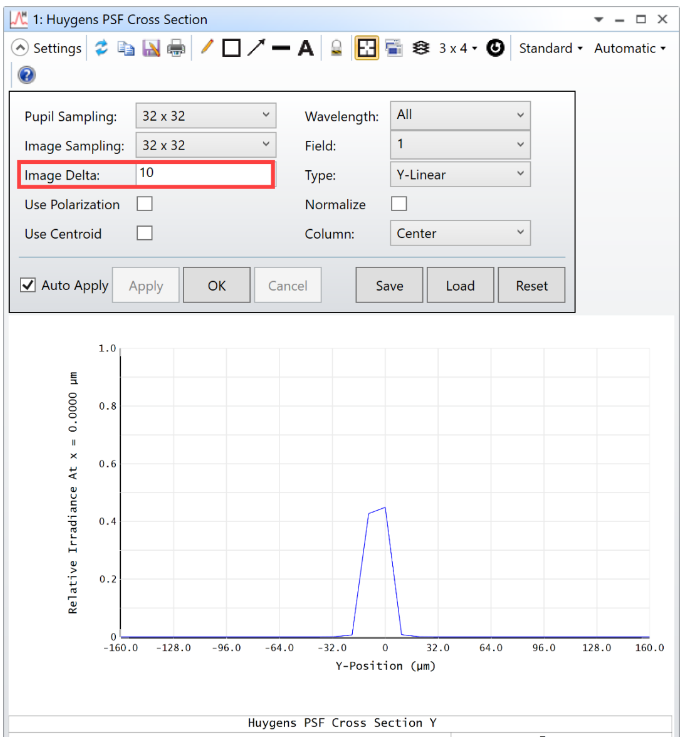Open the Type dropdown showing Y-Linear
Screen dimensions: 688x742
[x=460, y=175]
